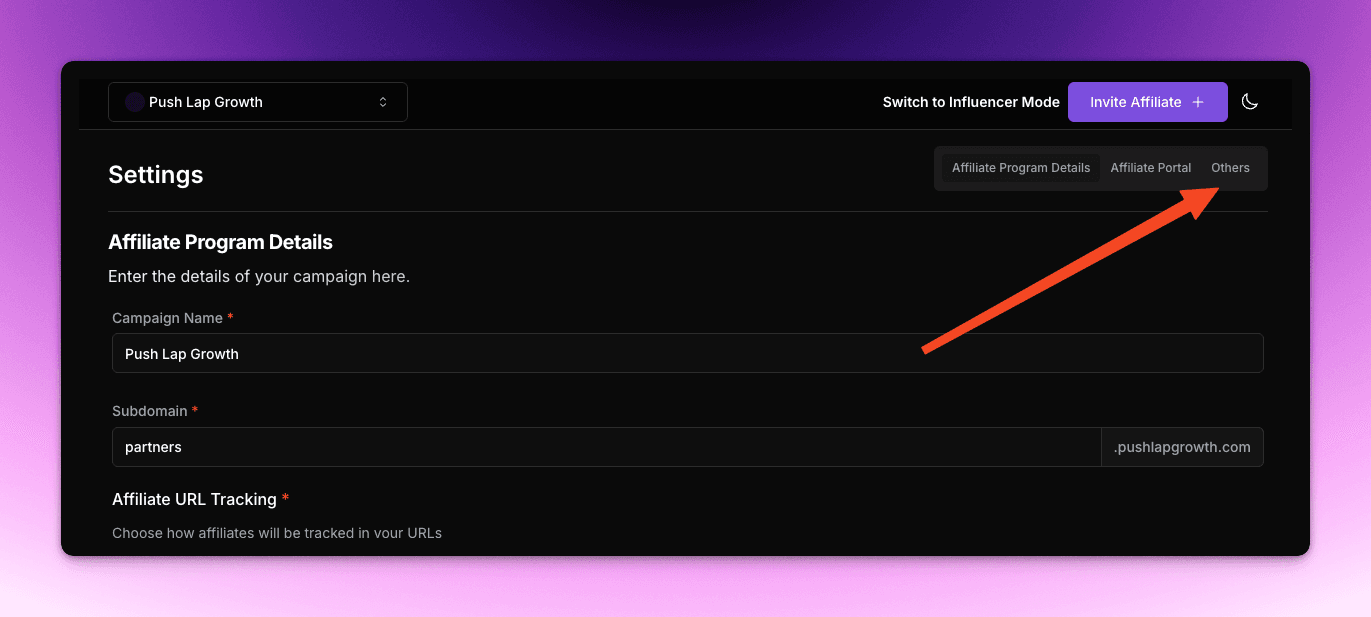Click the Affiliate URL Tracking label
This screenshot has width=1371, height=617.
194,499
